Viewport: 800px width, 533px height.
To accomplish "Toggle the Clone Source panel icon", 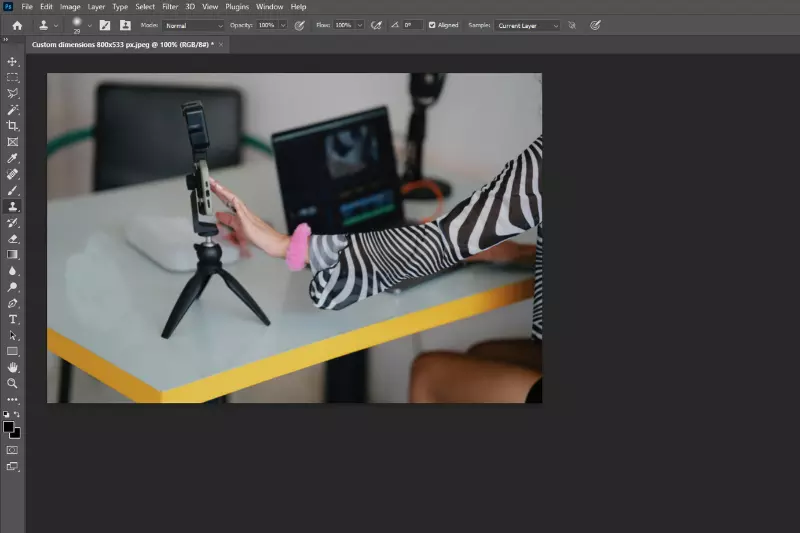I will (125, 26).
